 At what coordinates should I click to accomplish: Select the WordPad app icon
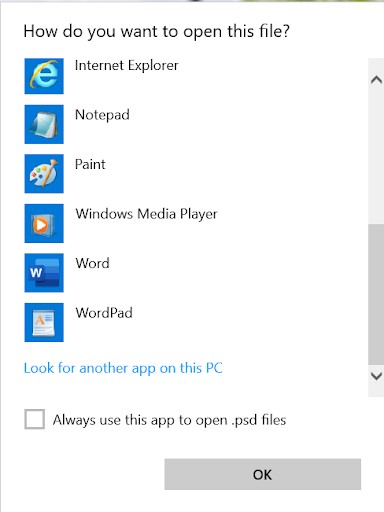[x=44, y=322]
